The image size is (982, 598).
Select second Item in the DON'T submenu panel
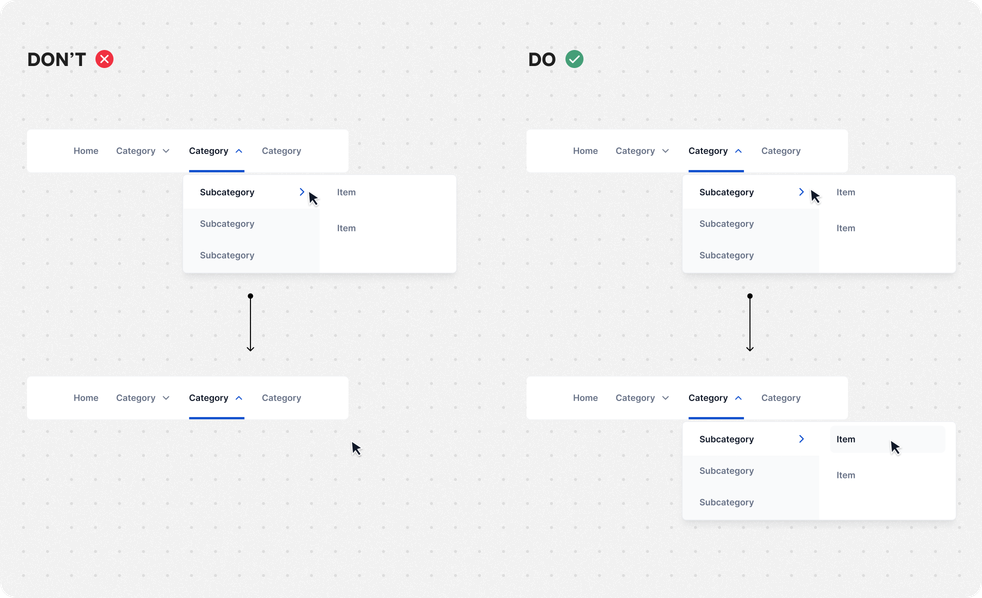346,228
